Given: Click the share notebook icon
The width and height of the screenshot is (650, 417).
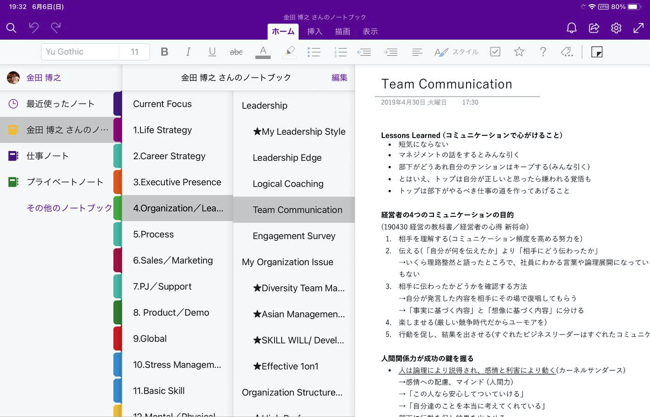Looking at the screenshot, I should coord(594,29).
